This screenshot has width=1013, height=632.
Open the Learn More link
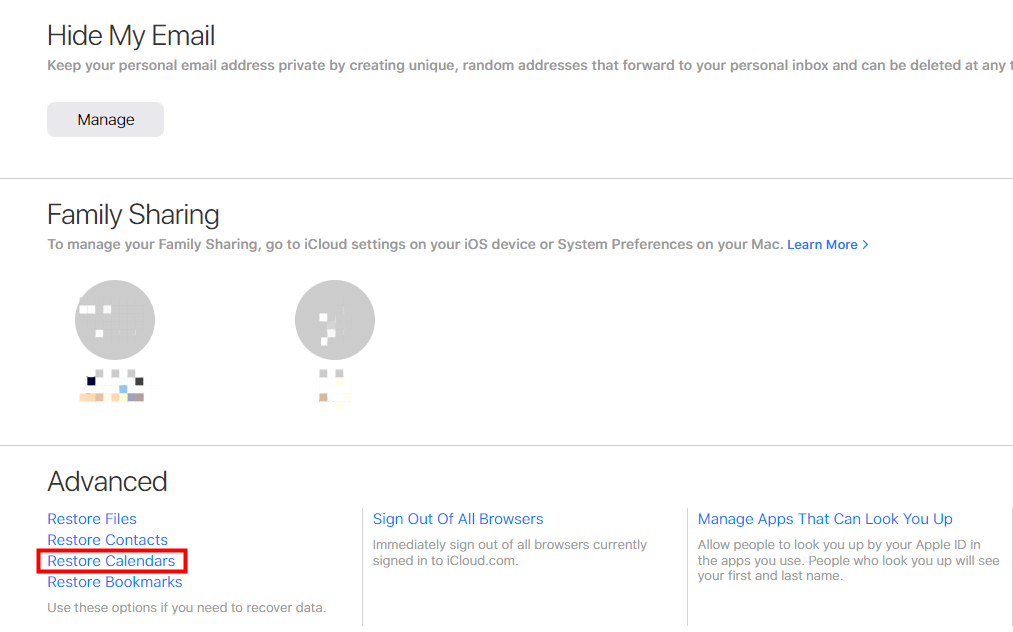(822, 245)
